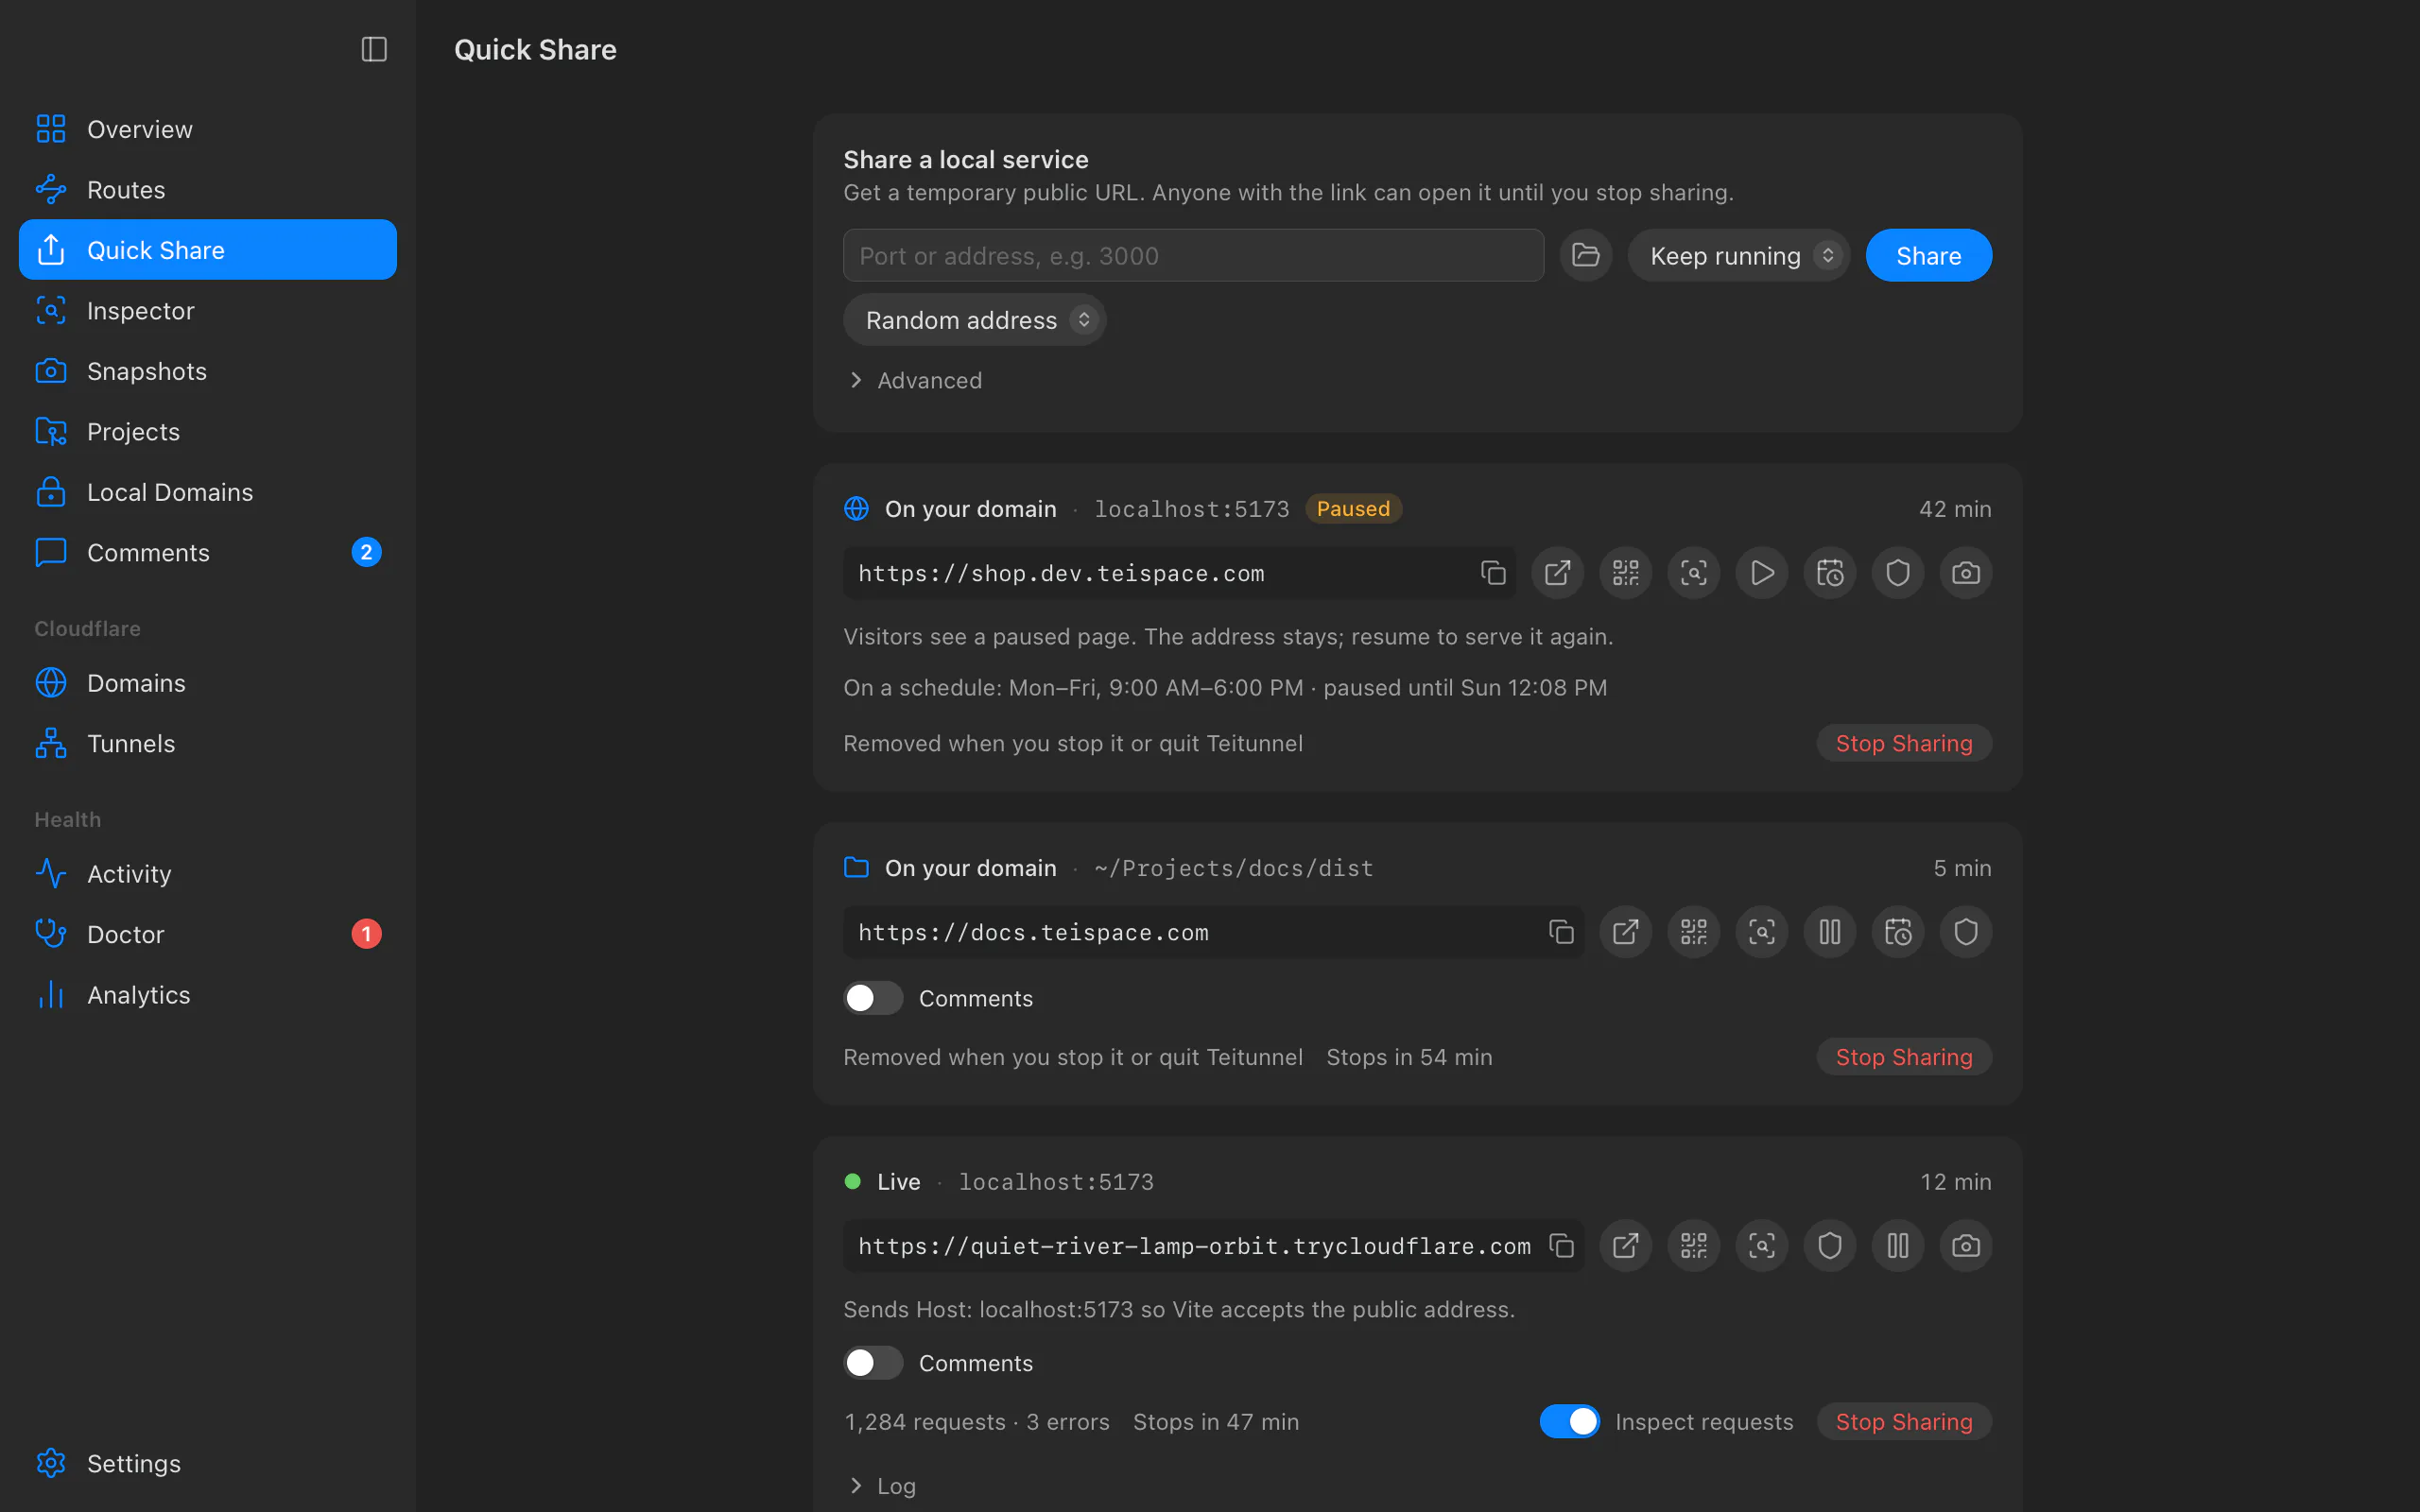The image size is (2420, 1512).
Task: Pause the docs.teispace.com share
Action: click(x=1829, y=932)
